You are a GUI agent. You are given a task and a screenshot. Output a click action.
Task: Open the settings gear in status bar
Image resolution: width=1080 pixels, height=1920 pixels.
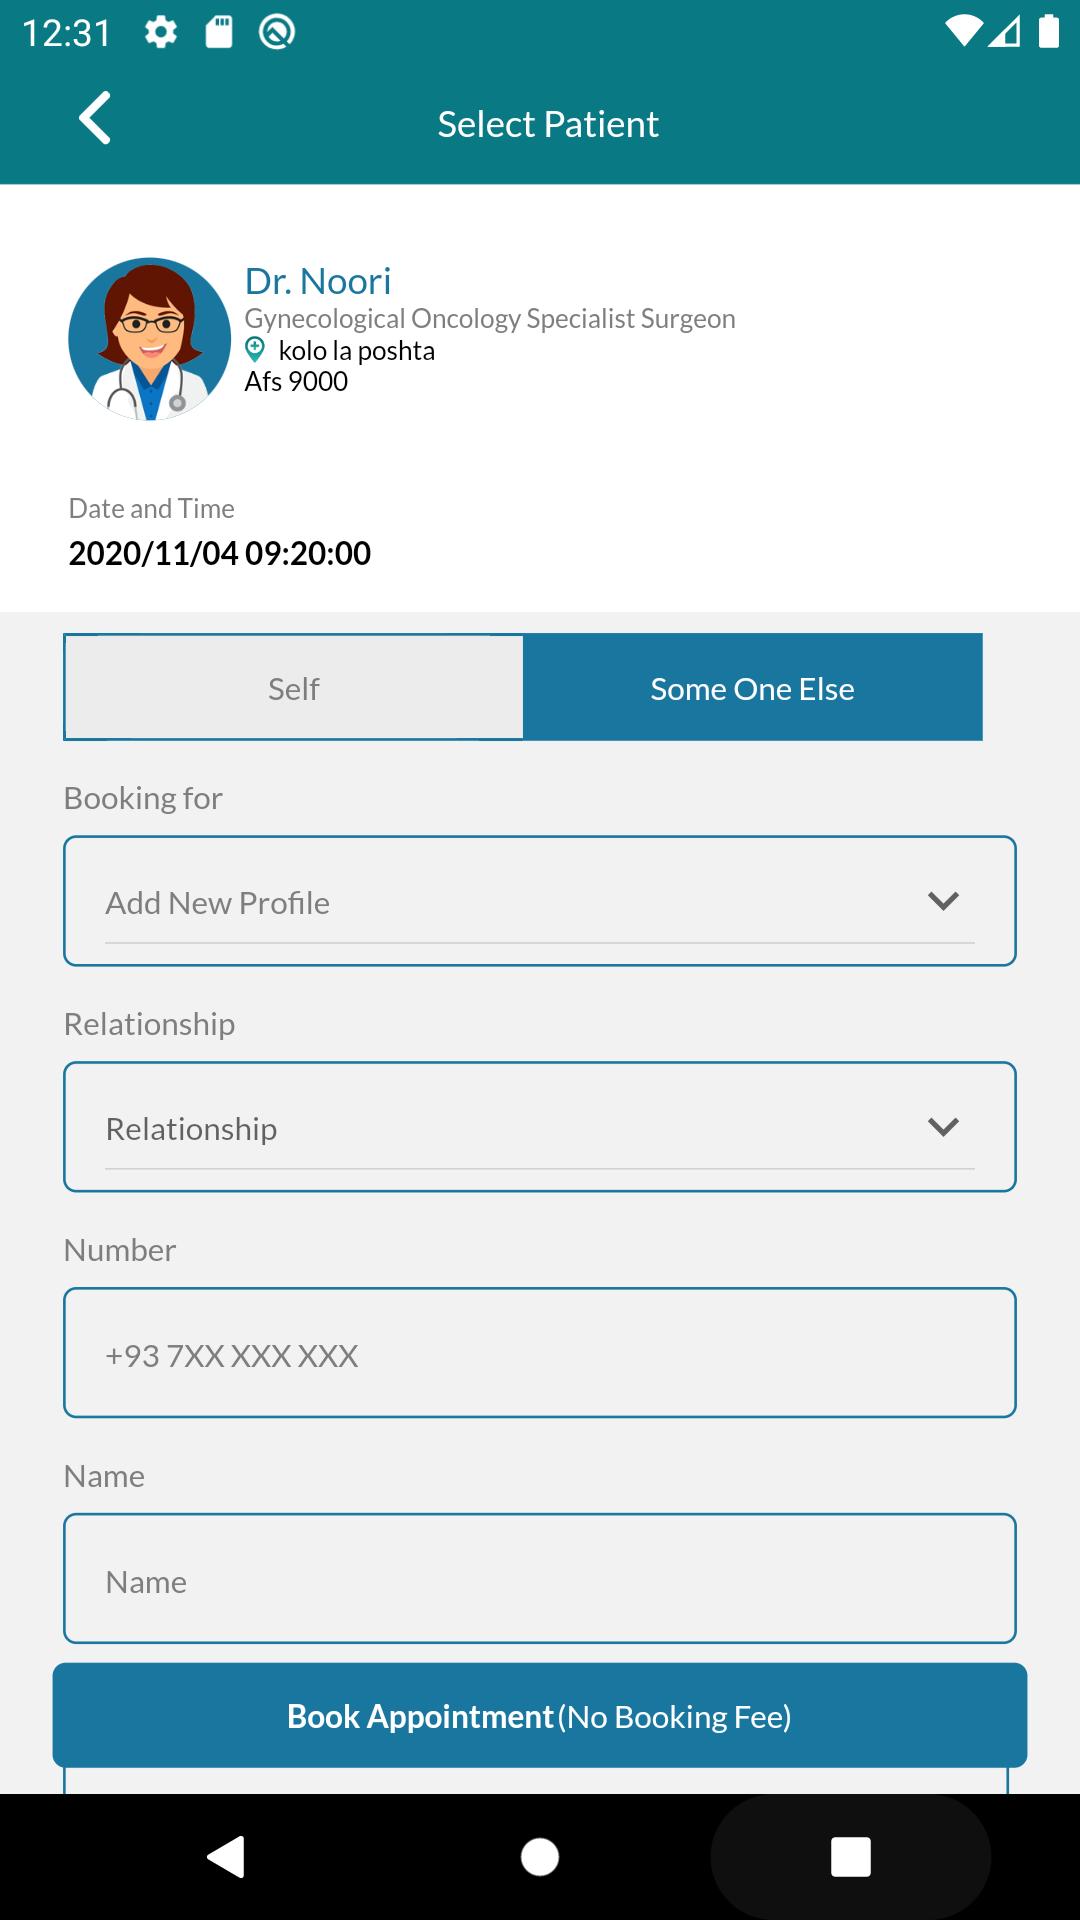coord(161,33)
